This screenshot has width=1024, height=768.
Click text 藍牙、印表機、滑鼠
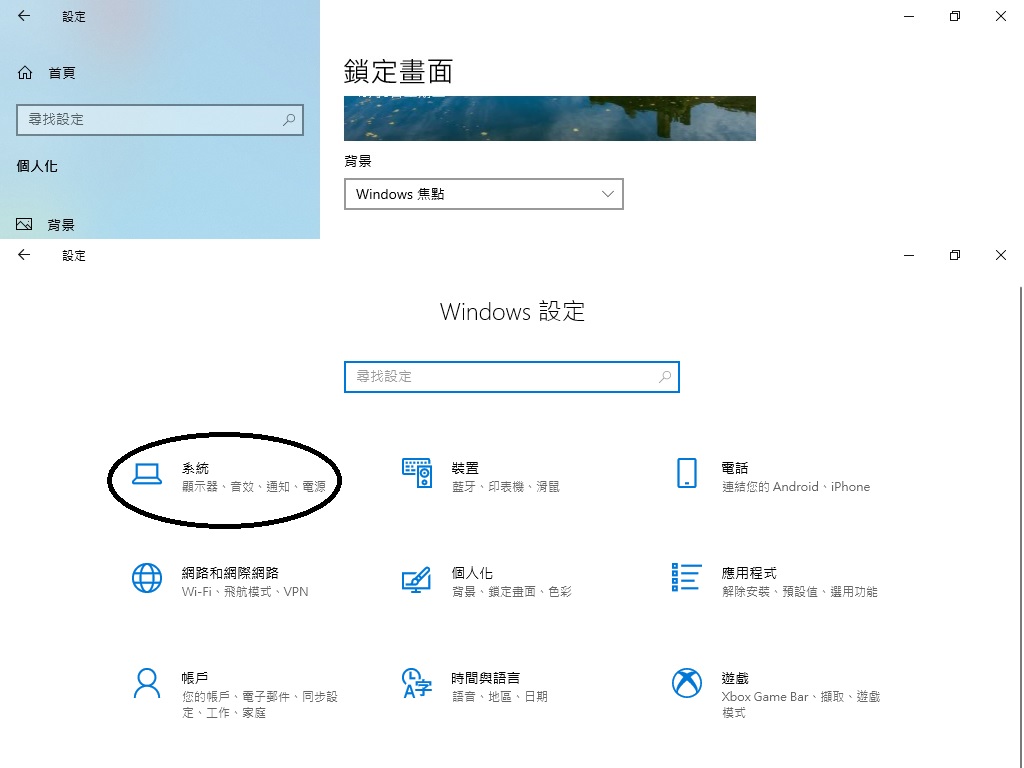(505, 487)
